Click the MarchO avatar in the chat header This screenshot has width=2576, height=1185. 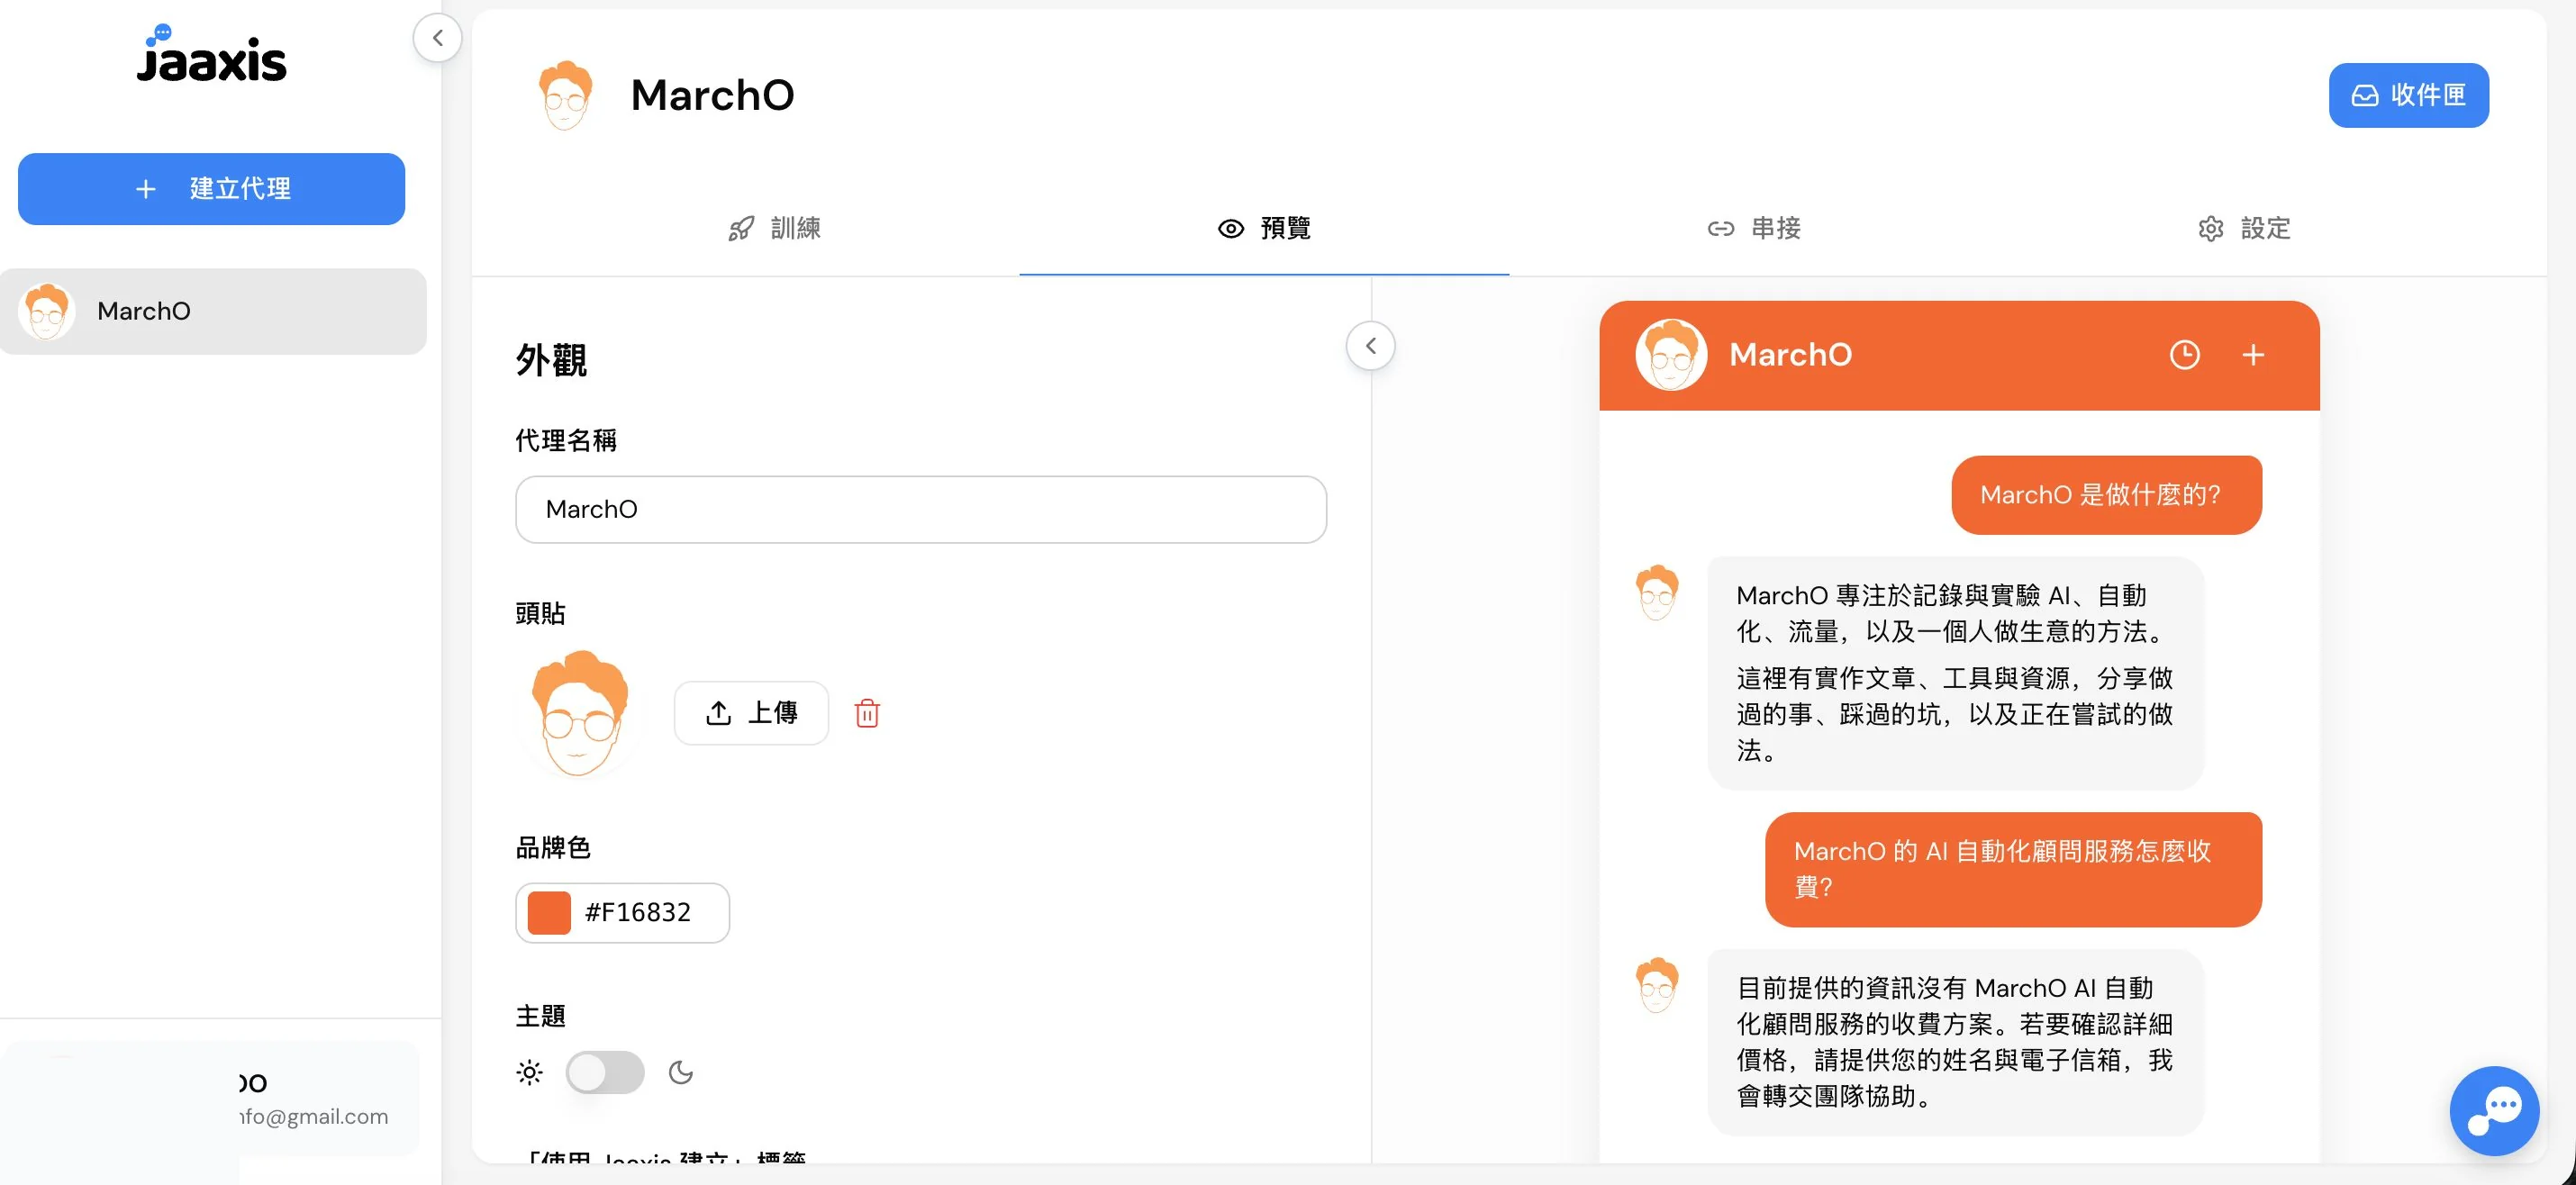(1671, 355)
